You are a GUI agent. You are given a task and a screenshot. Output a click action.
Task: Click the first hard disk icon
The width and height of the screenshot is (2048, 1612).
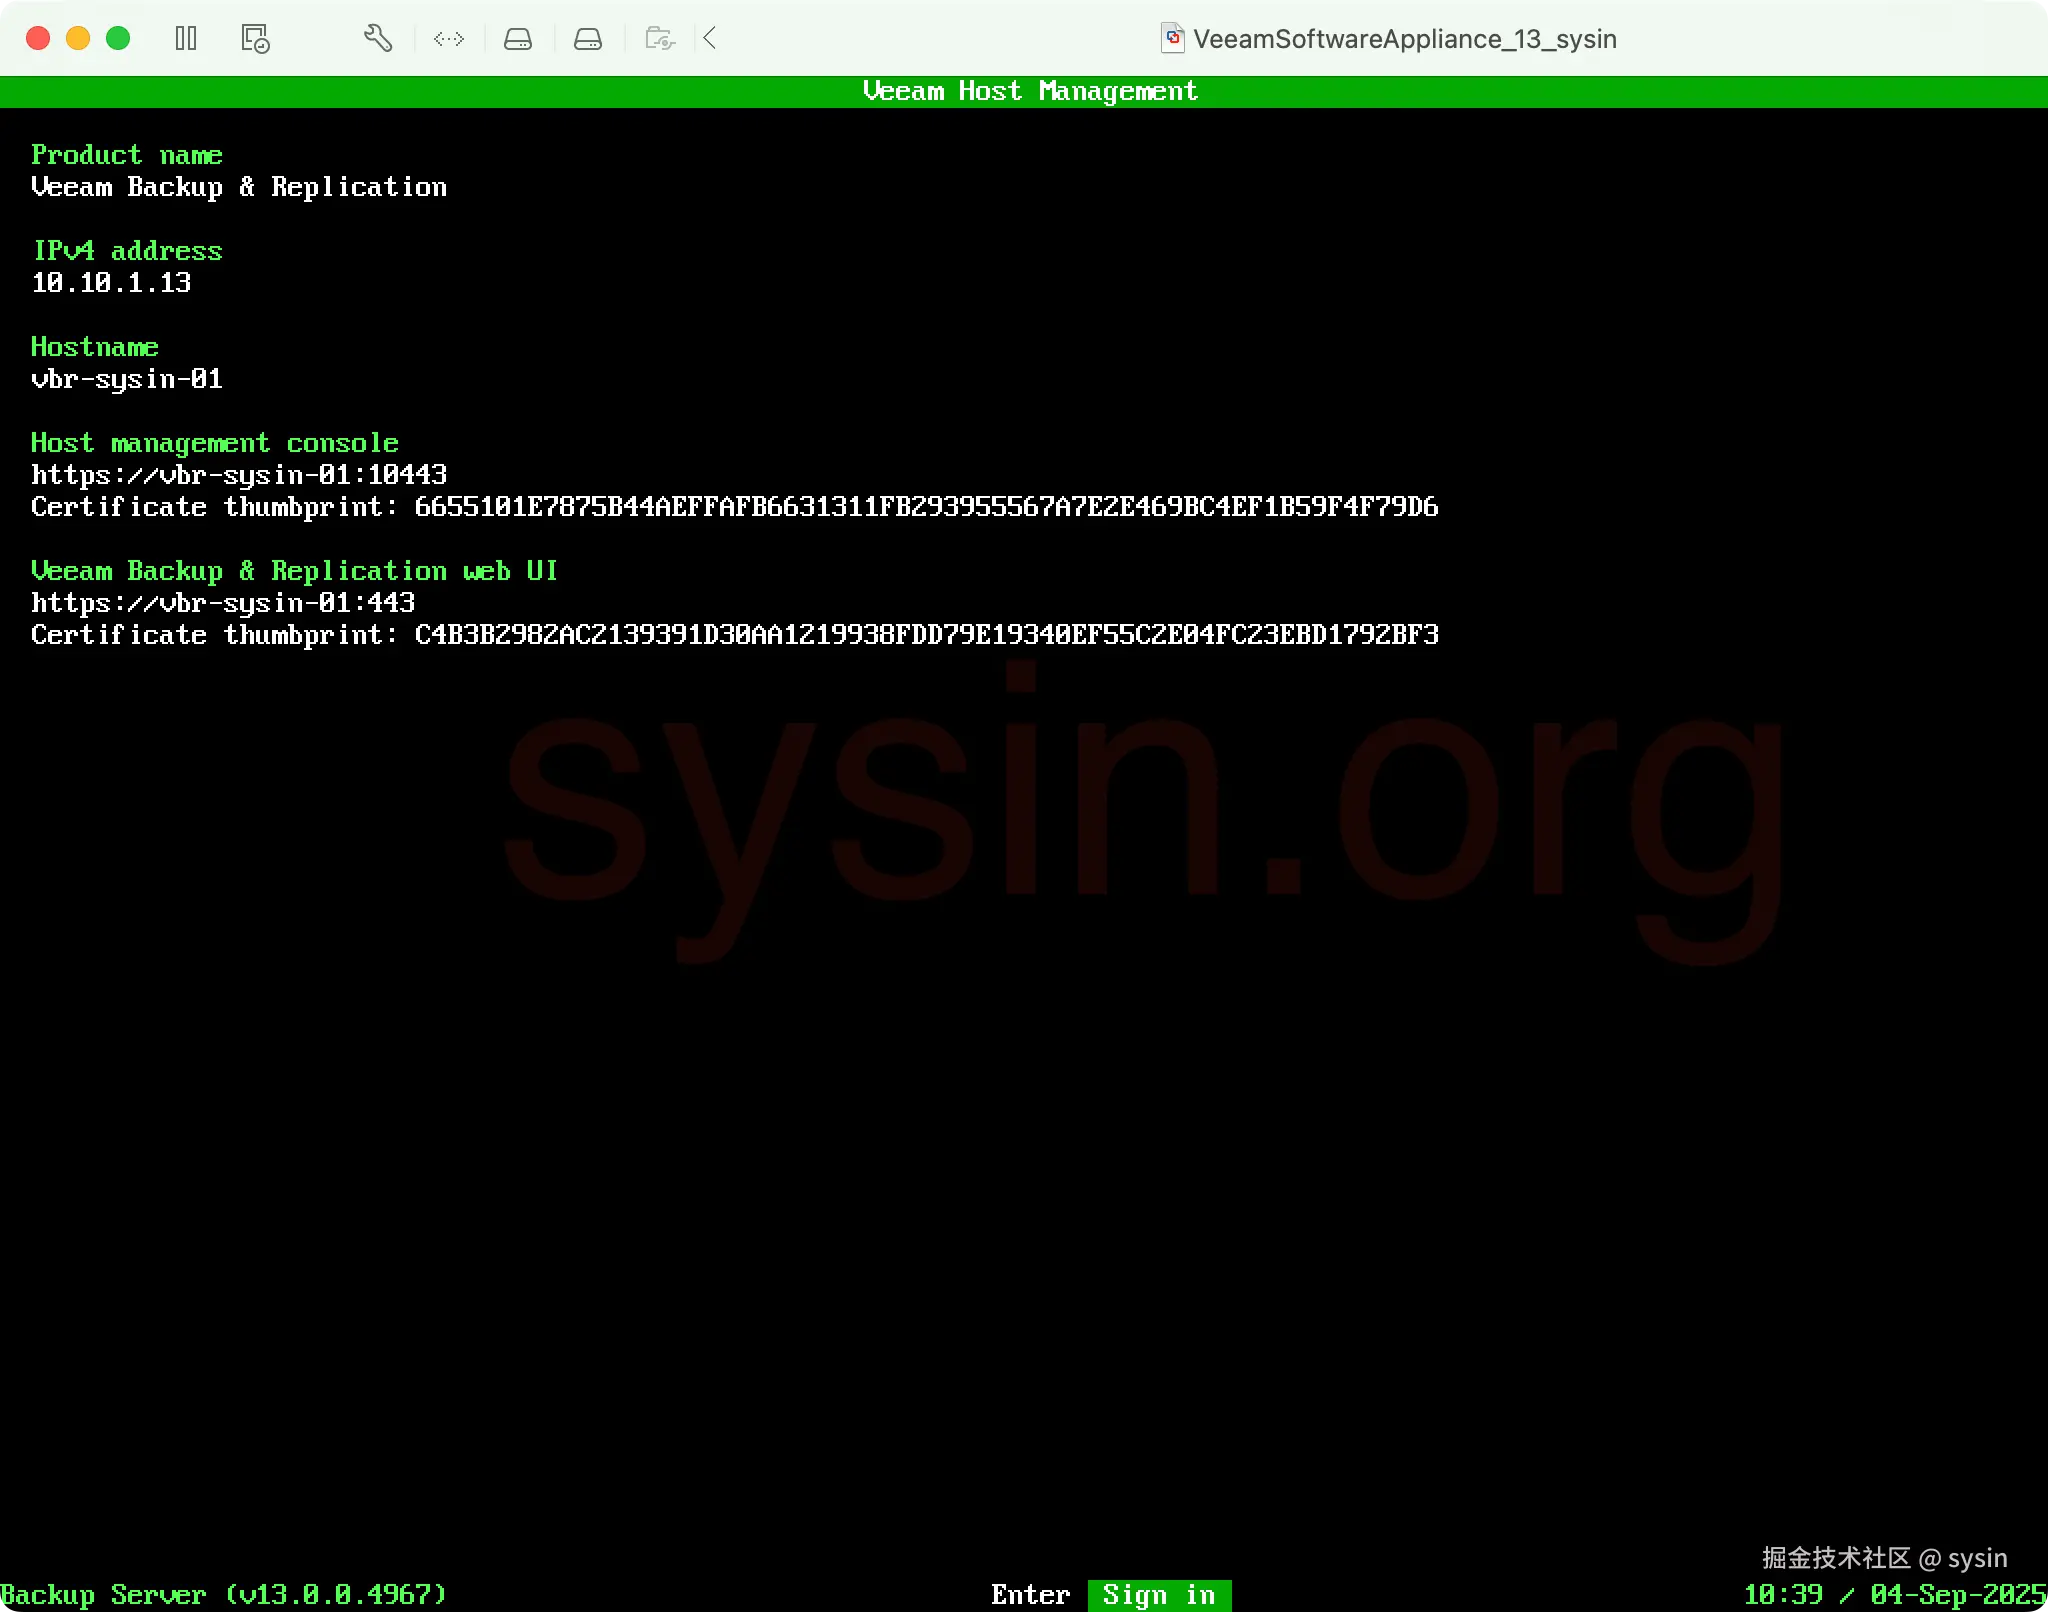[518, 39]
